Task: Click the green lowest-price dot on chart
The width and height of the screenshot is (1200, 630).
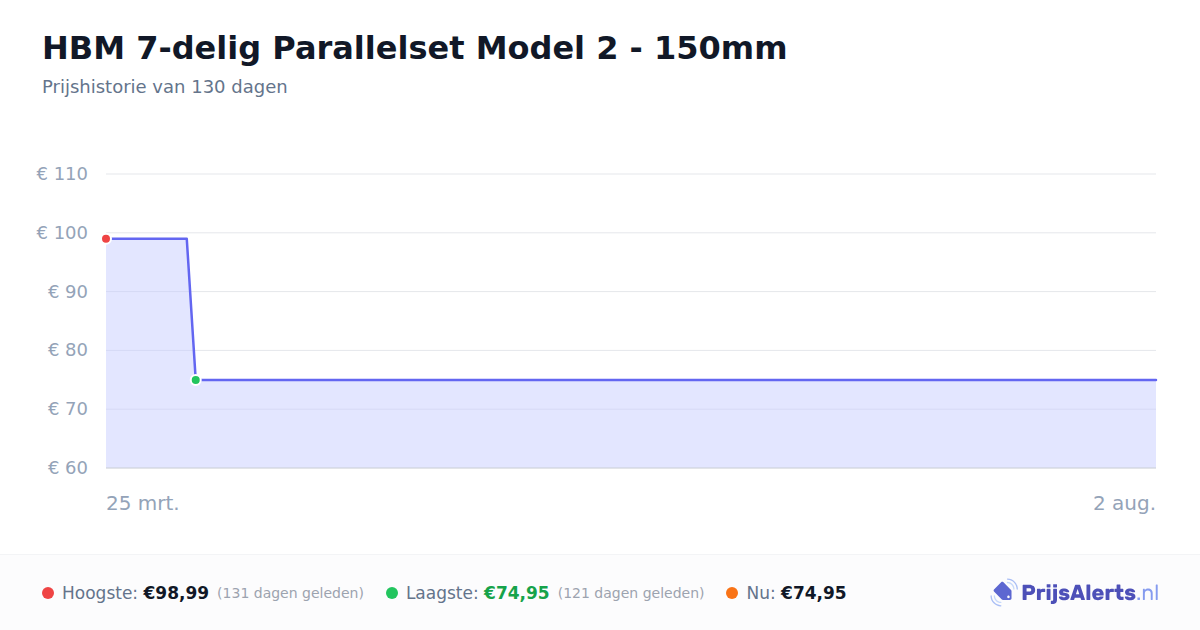Action: (x=196, y=380)
